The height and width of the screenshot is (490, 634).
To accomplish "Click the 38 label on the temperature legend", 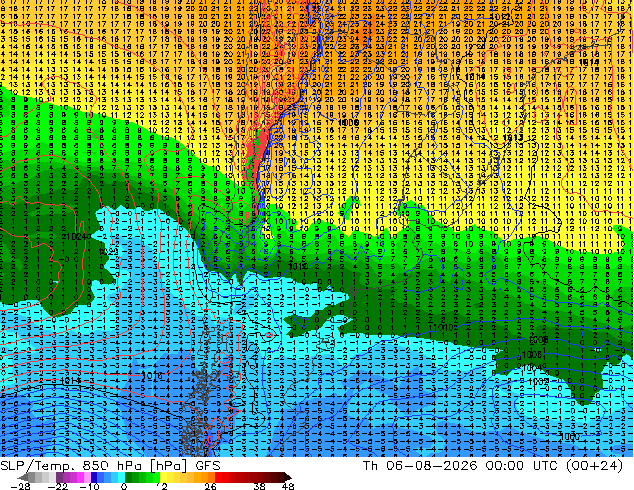I will pos(260,486).
